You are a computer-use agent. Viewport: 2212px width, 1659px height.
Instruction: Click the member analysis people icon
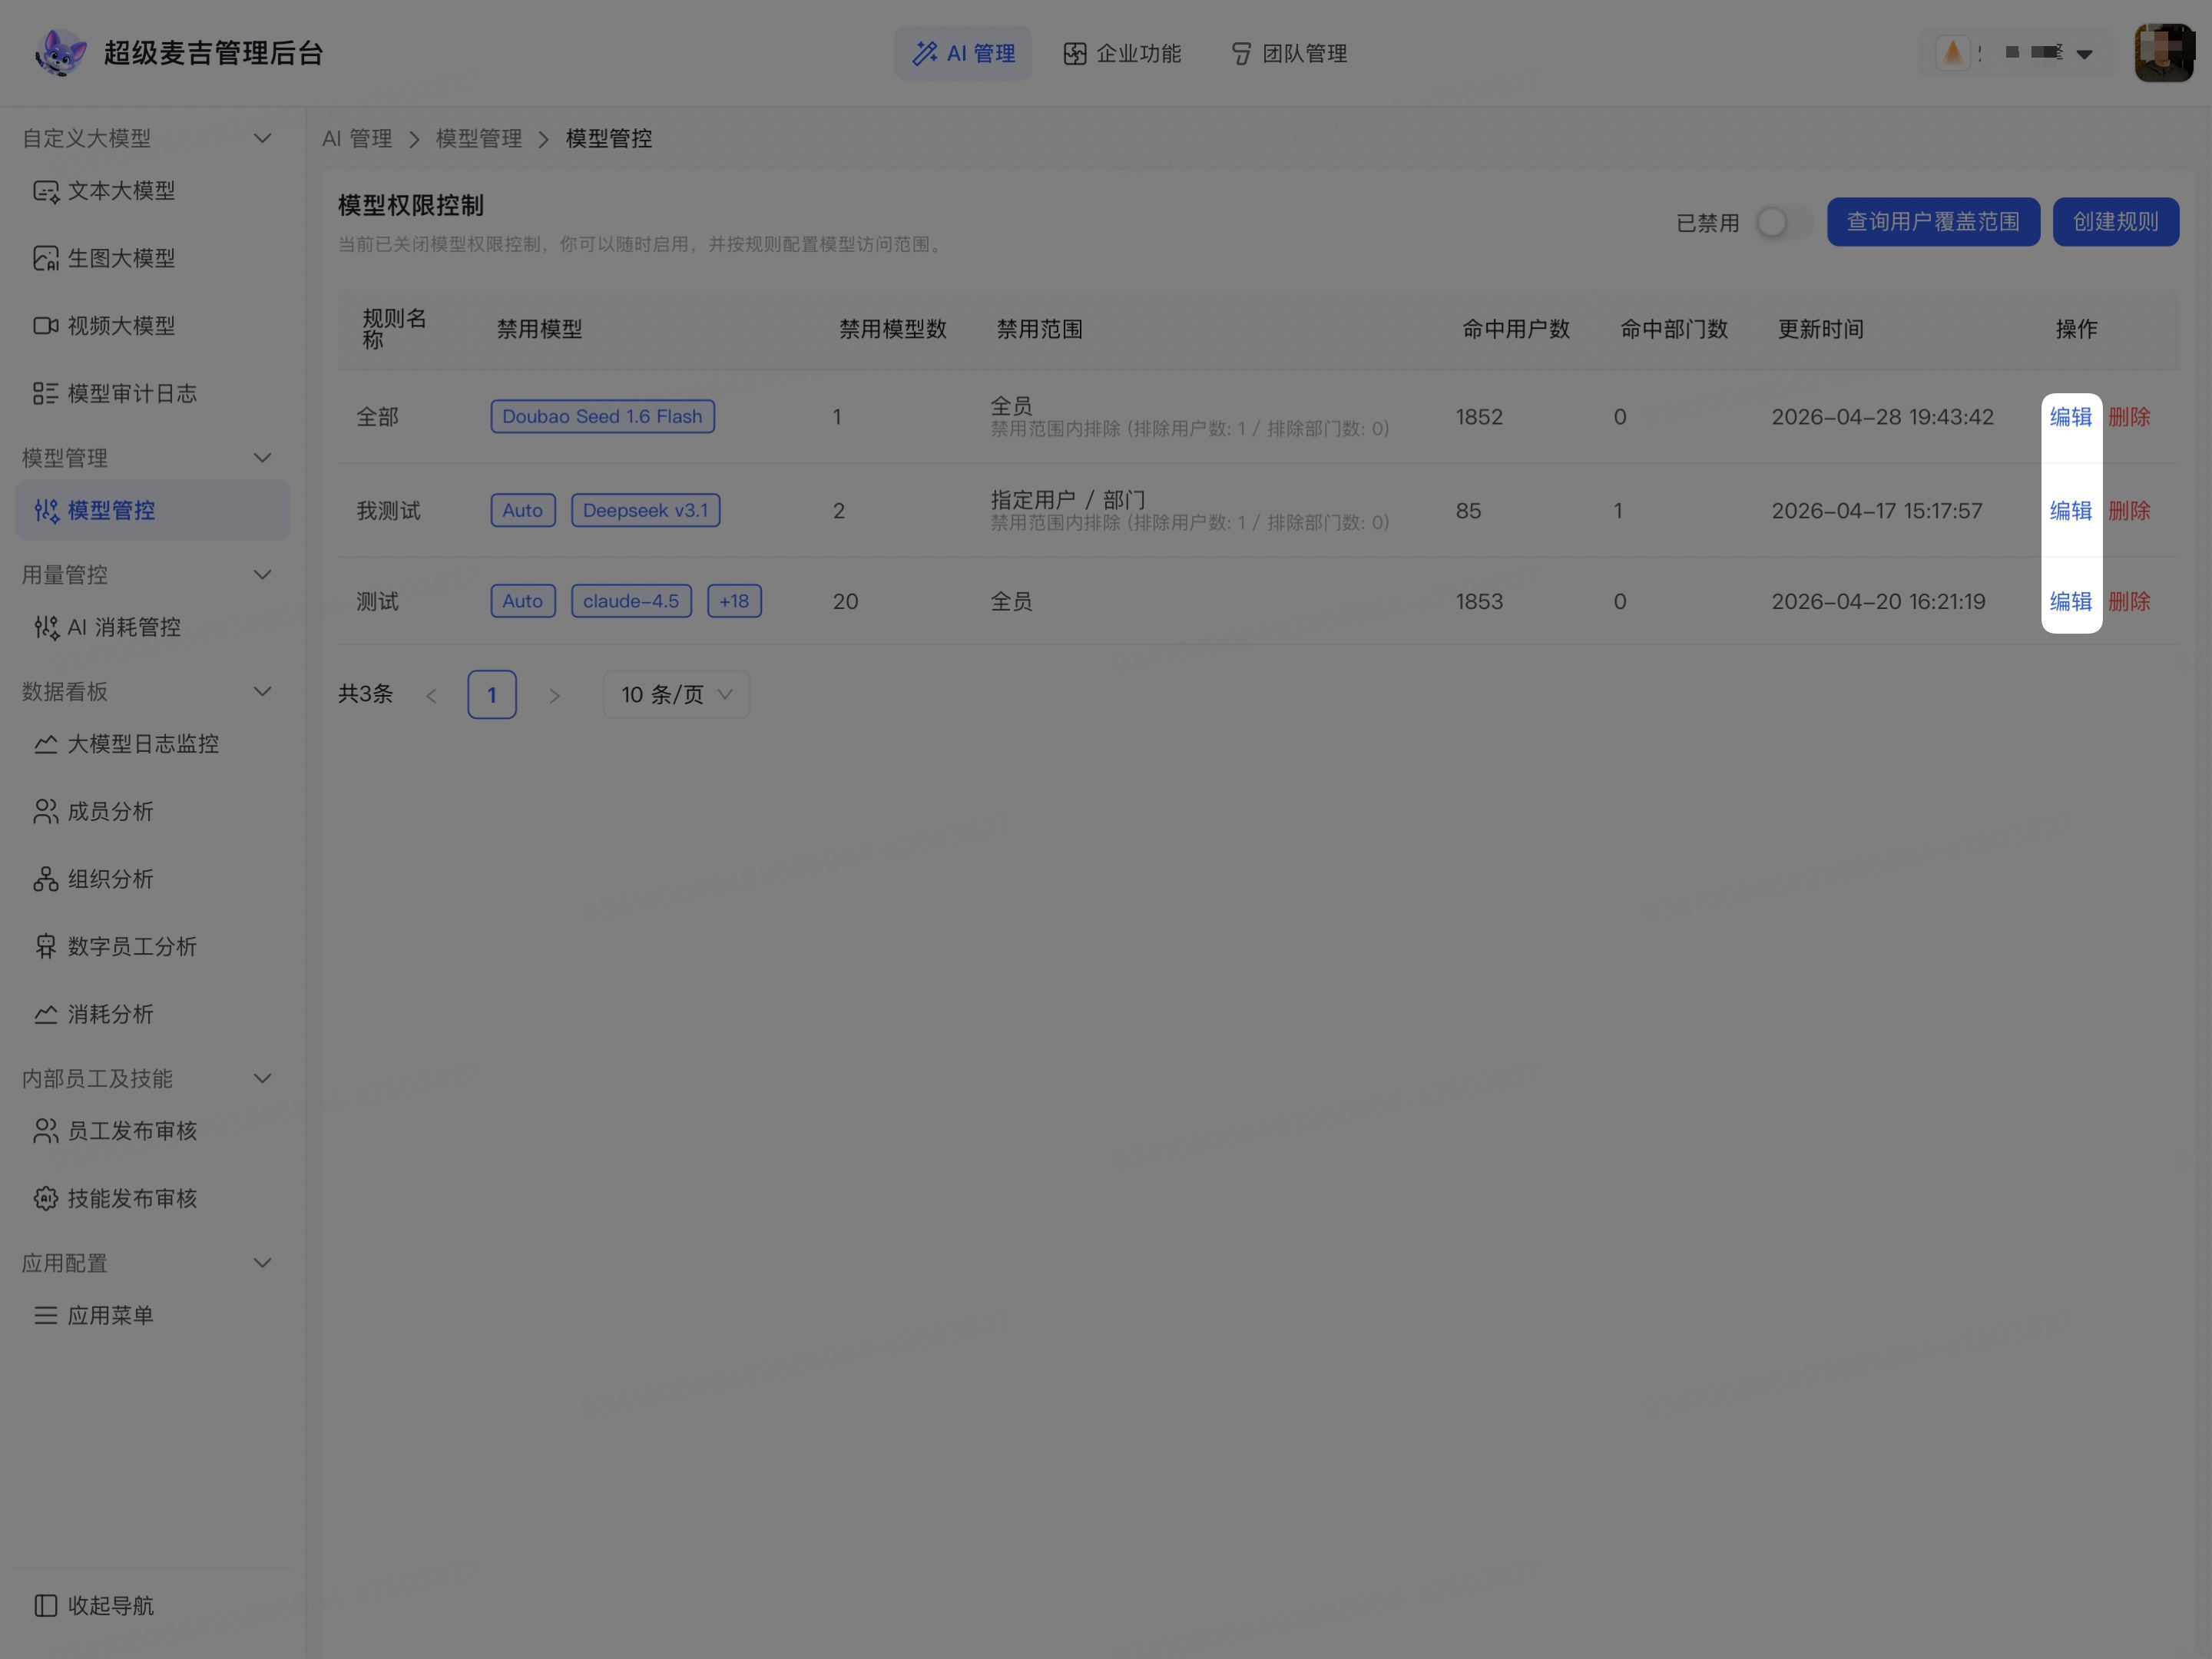46,812
